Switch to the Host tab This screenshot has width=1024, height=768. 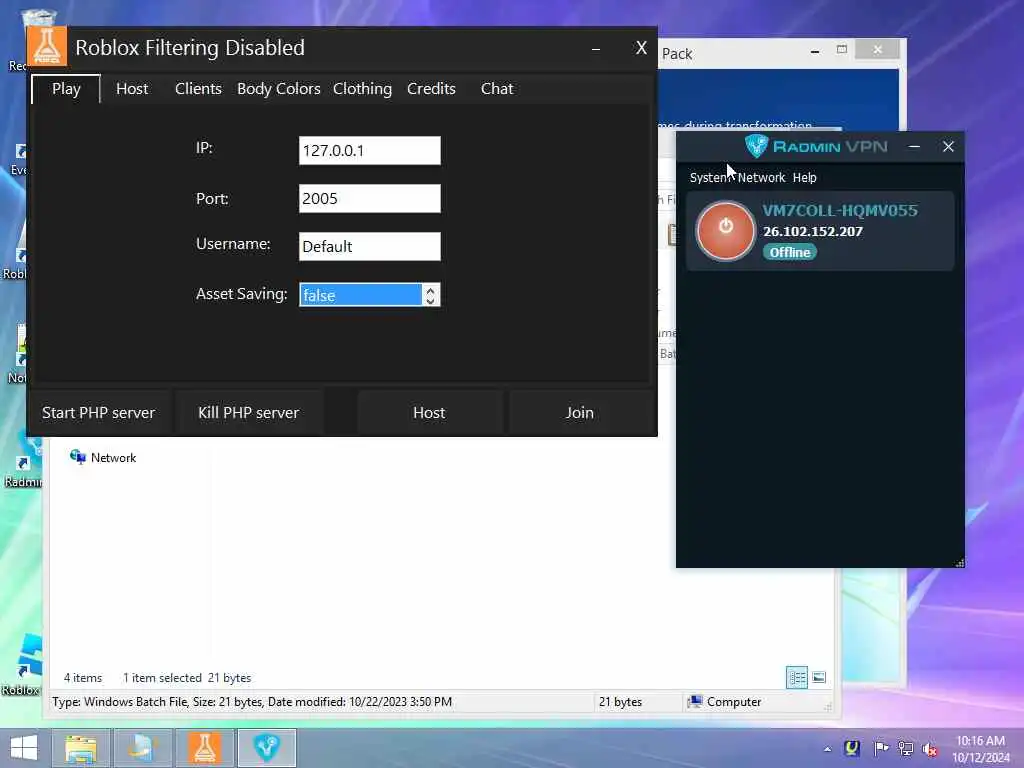pyautogui.click(x=132, y=89)
